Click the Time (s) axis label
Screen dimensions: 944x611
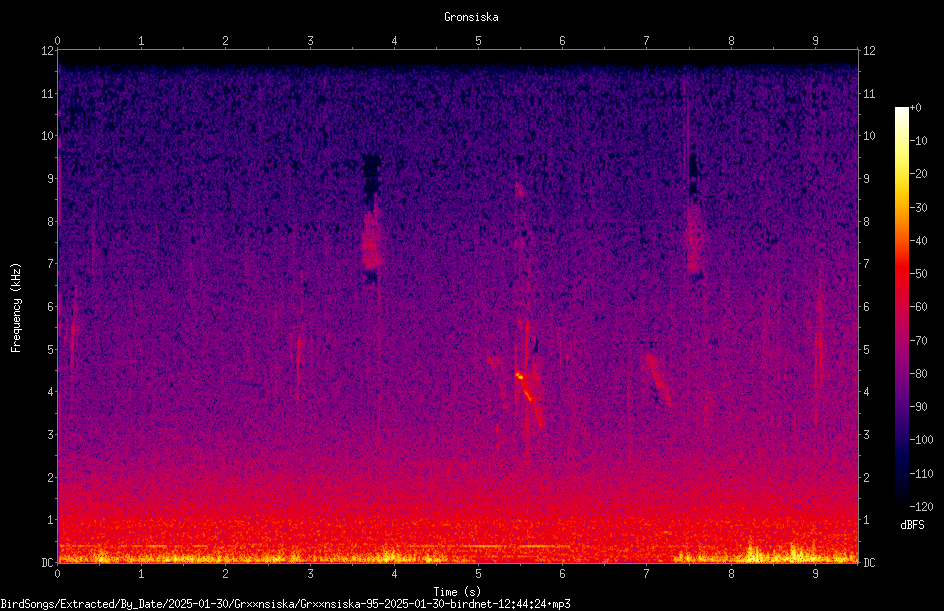tap(457, 592)
